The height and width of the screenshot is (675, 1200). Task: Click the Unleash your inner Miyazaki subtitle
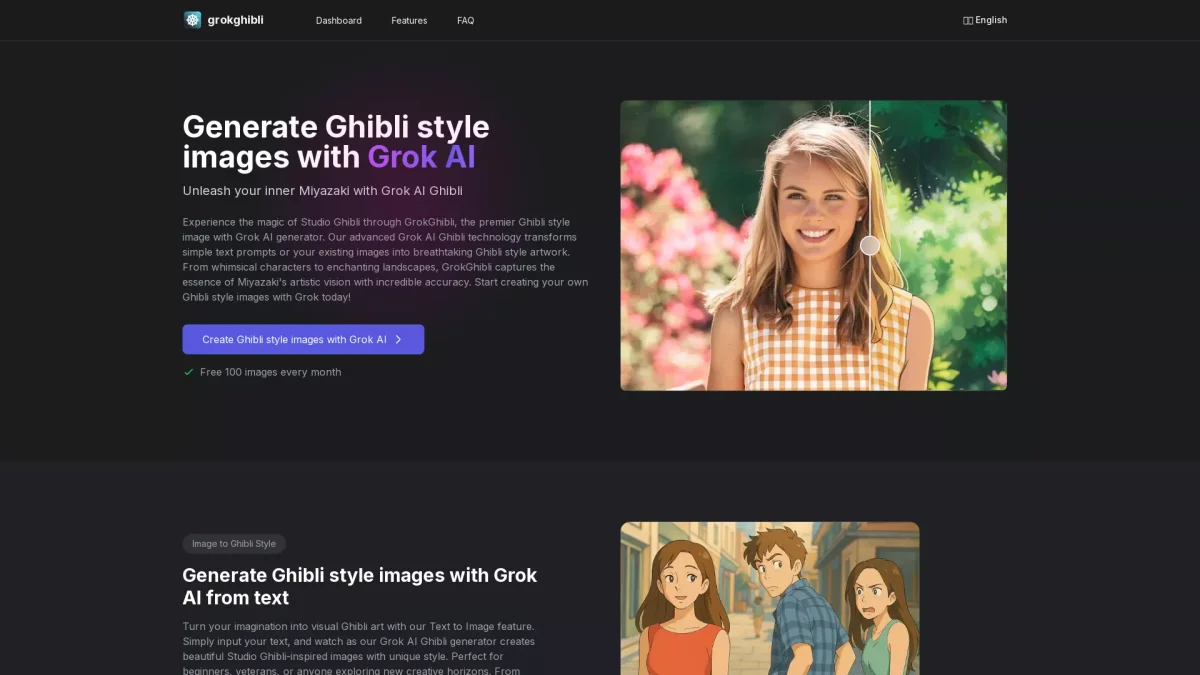tap(322, 191)
